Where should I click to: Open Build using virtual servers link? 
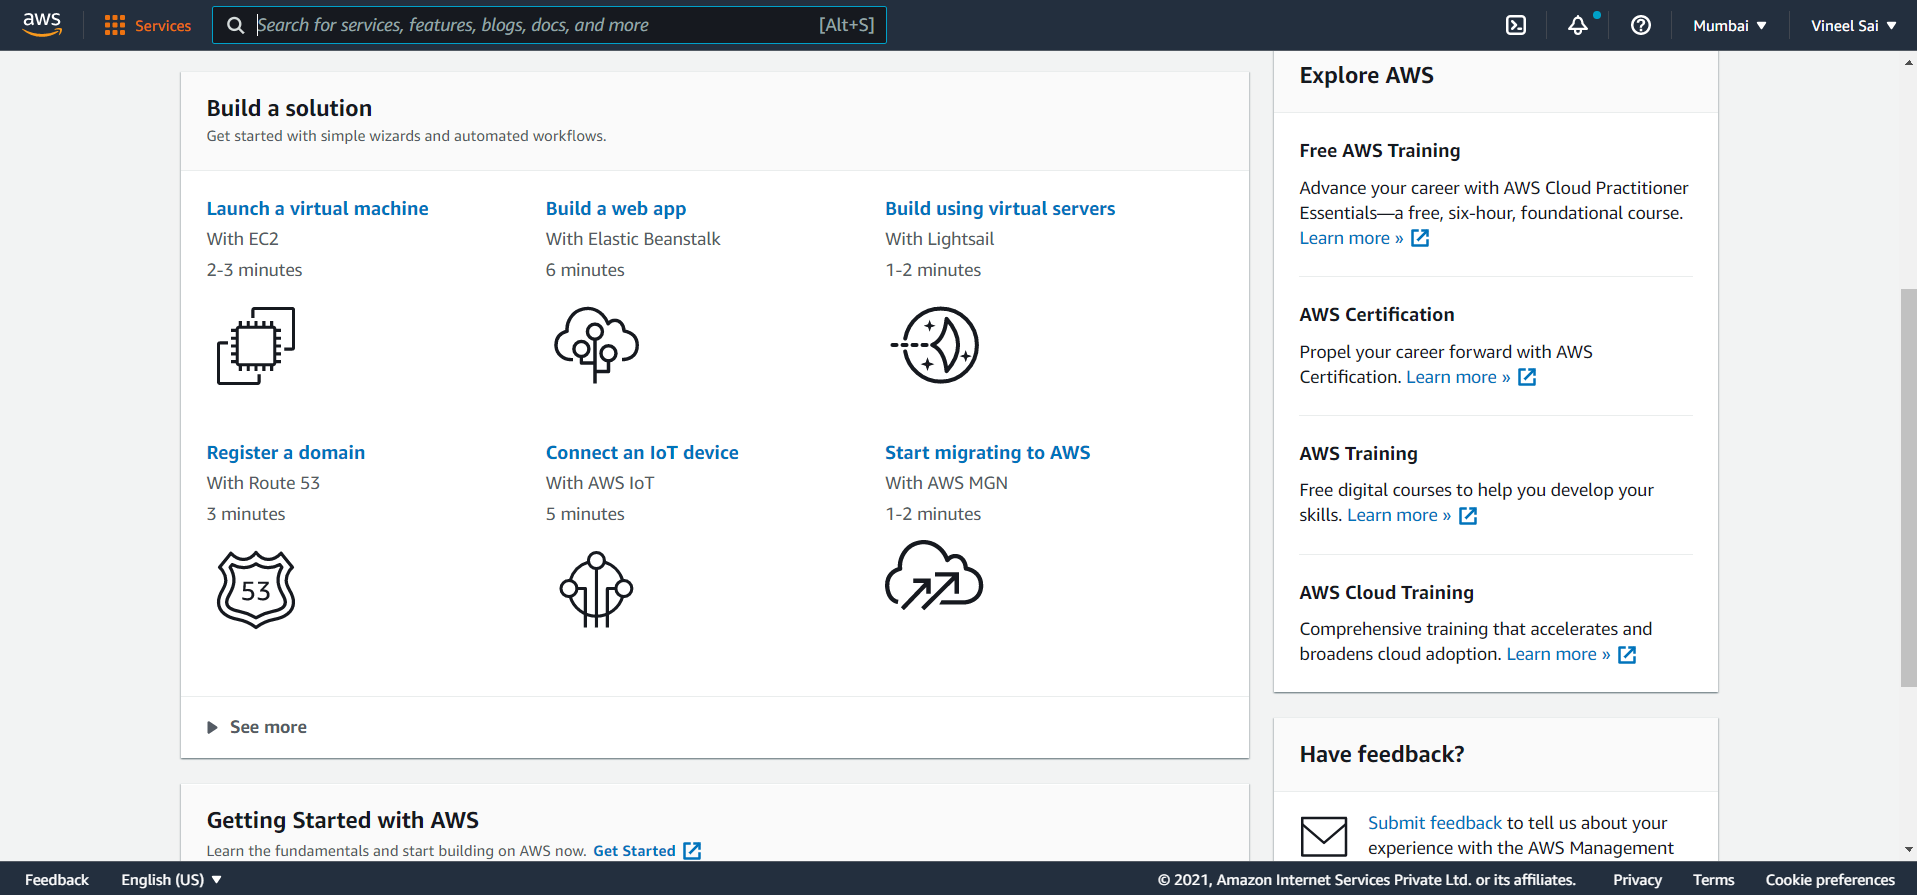pyautogui.click(x=1000, y=208)
